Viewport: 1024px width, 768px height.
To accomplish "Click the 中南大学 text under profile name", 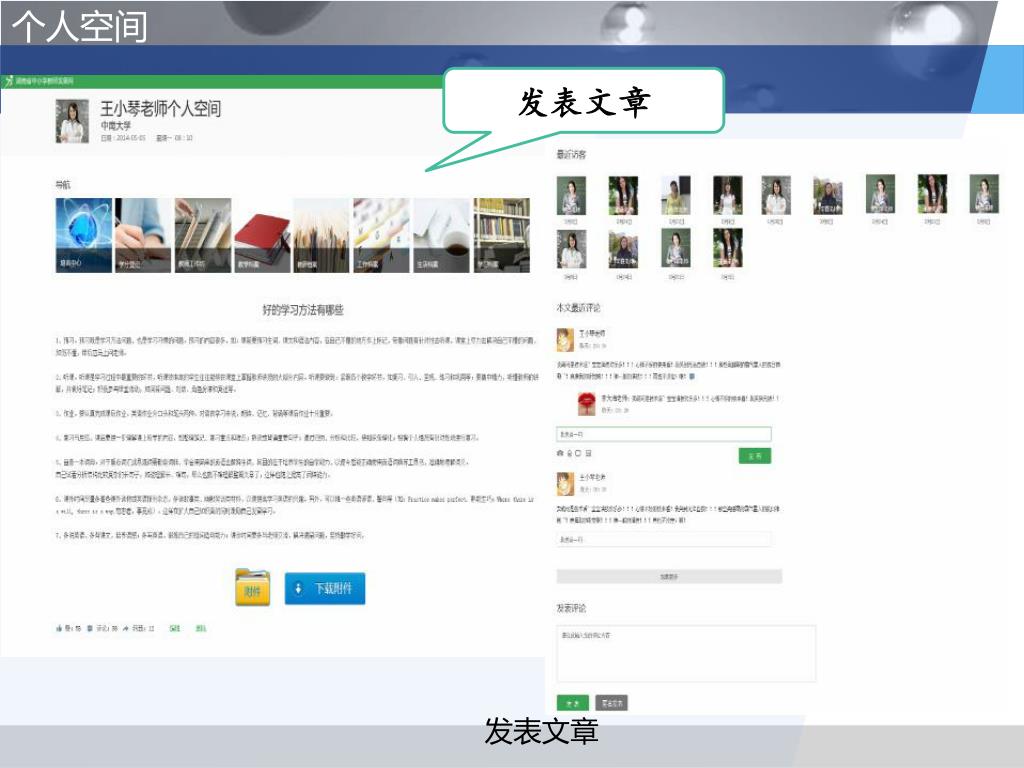I will pyautogui.click(x=116, y=125).
